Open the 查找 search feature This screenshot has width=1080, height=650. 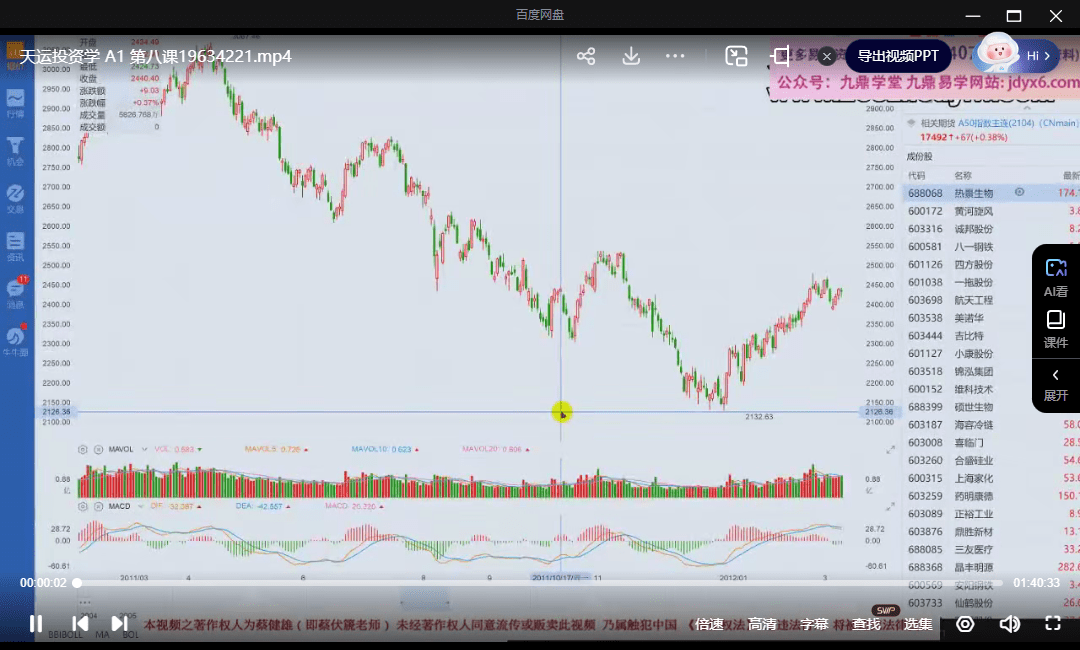click(866, 624)
